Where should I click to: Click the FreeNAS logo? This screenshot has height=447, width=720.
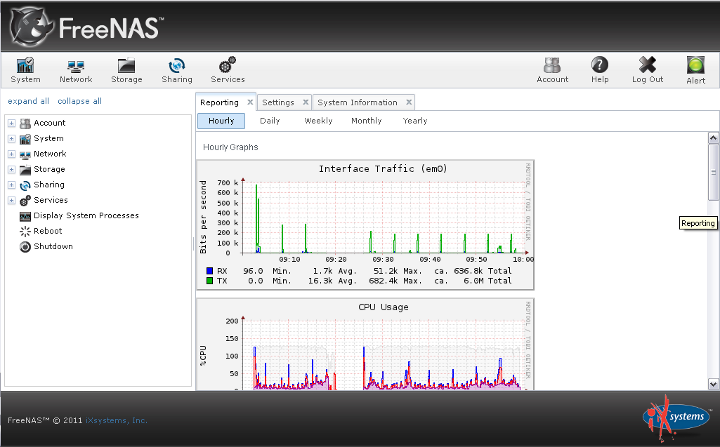click(x=87, y=27)
